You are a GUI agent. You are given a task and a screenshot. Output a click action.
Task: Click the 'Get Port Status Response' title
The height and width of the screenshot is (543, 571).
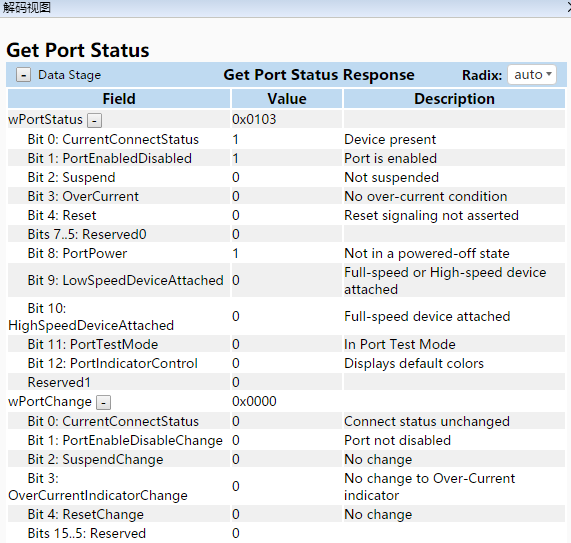tap(319, 75)
